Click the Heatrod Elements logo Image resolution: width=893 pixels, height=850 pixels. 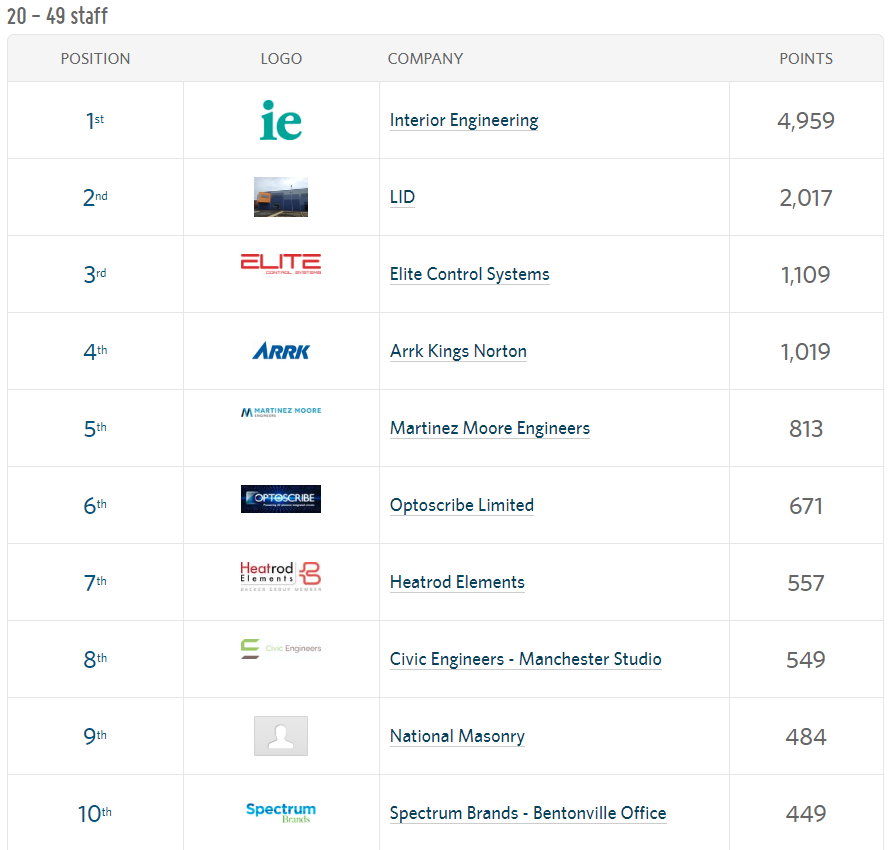(x=281, y=576)
